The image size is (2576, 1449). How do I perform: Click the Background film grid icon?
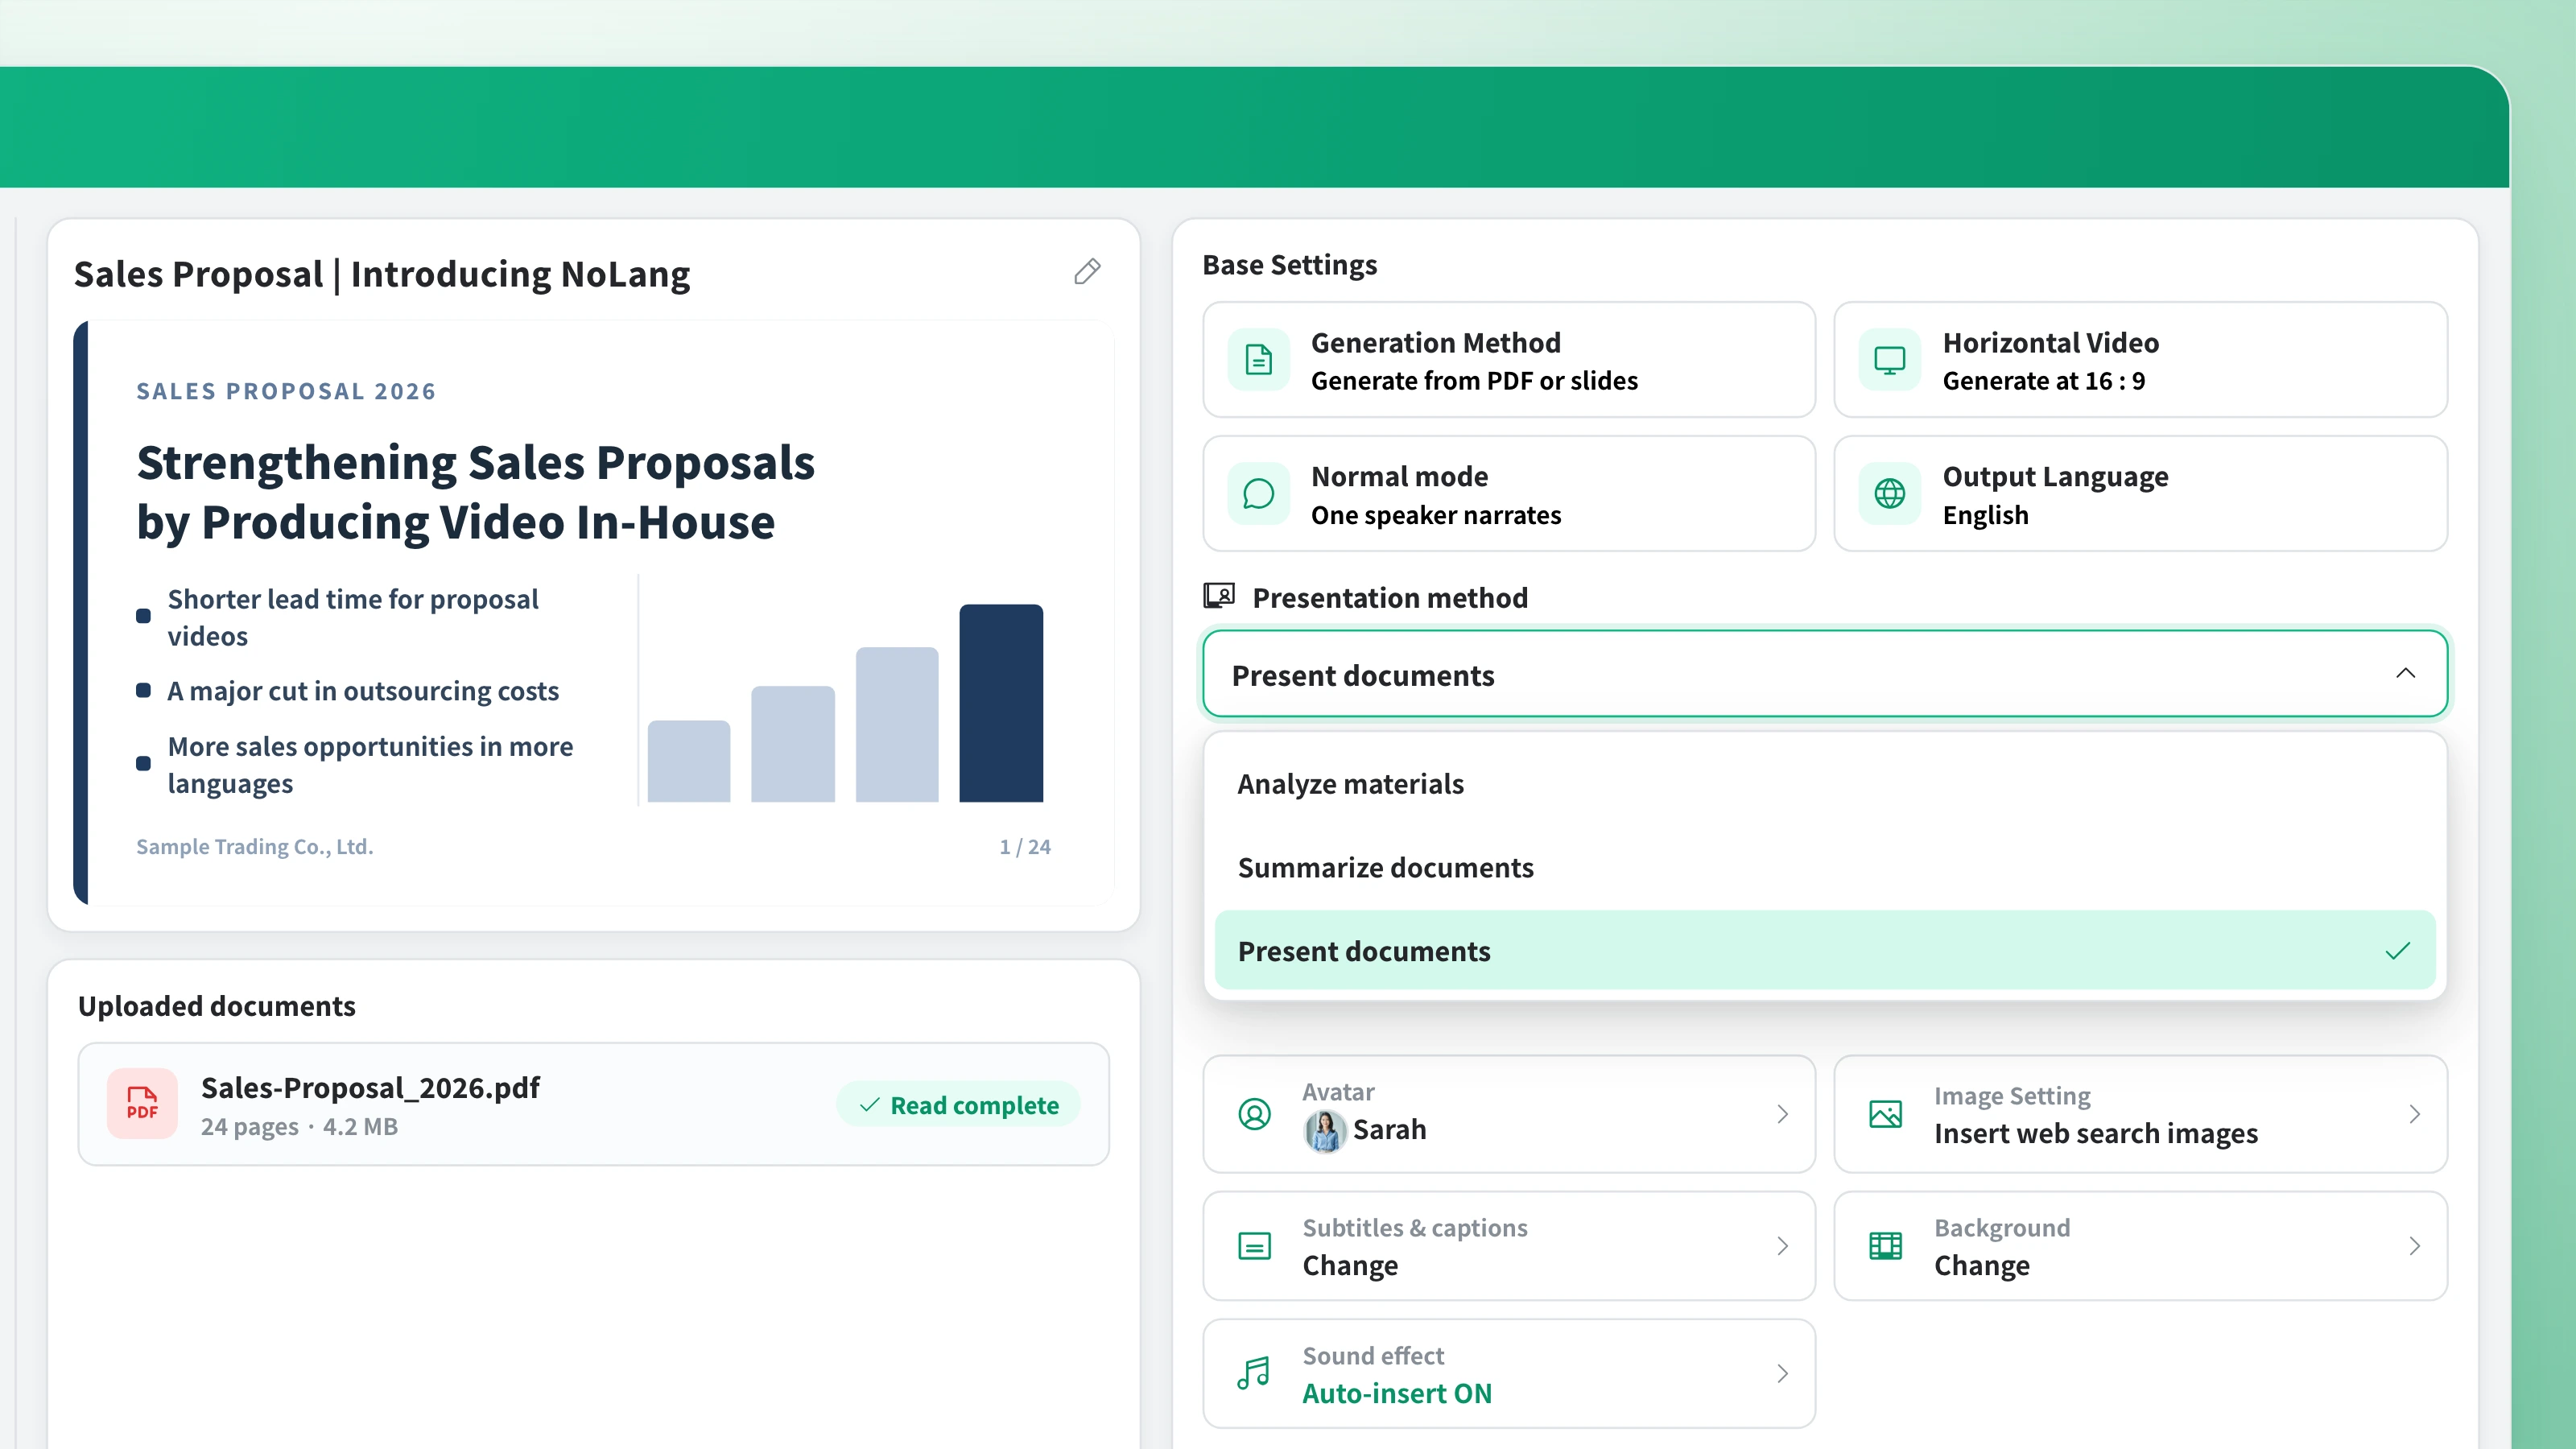pyautogui.click(x=1886, y=1247)
